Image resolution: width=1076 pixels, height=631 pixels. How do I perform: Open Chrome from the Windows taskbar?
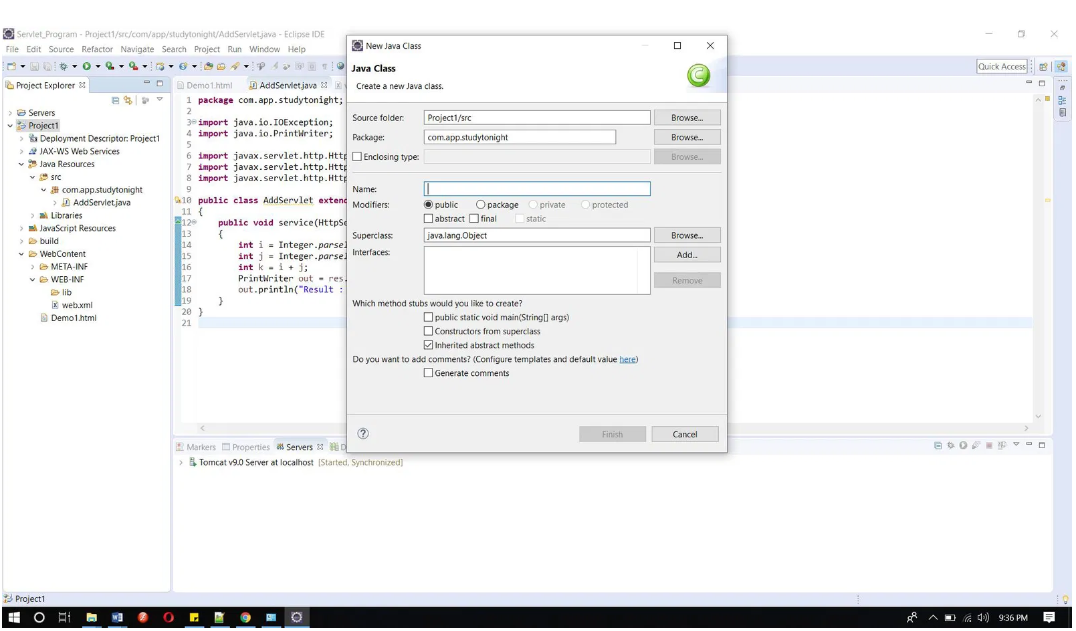click(245, 619)
